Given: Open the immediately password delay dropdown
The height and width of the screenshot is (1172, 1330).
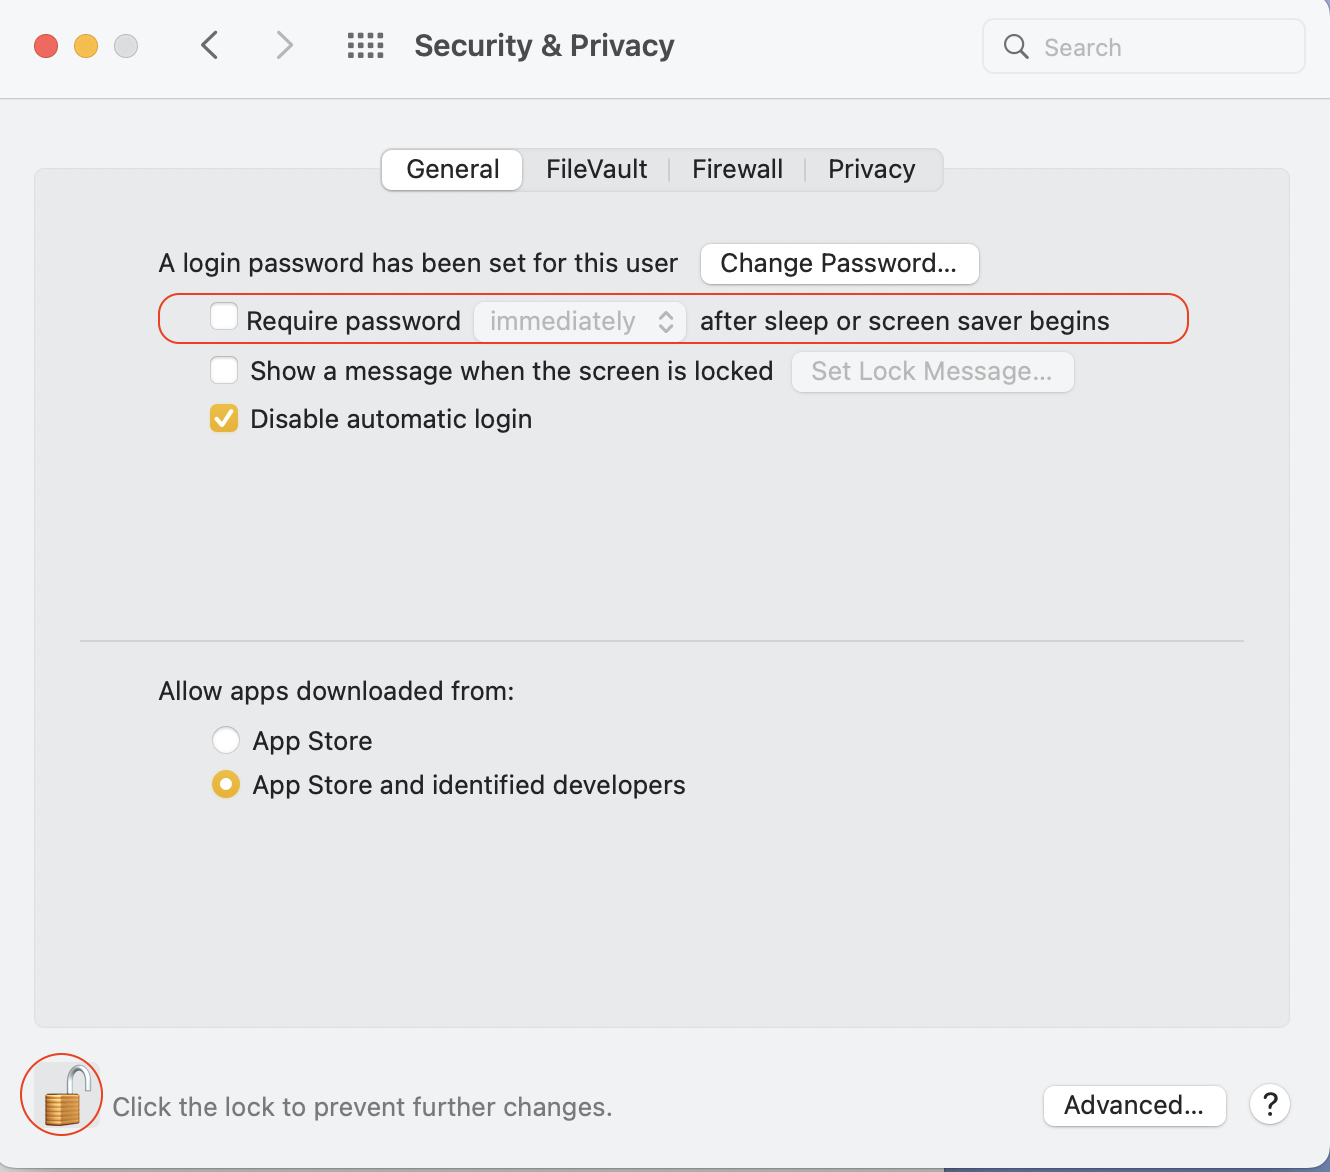Looking at the screenshot, I should click(x=580, y=321).
